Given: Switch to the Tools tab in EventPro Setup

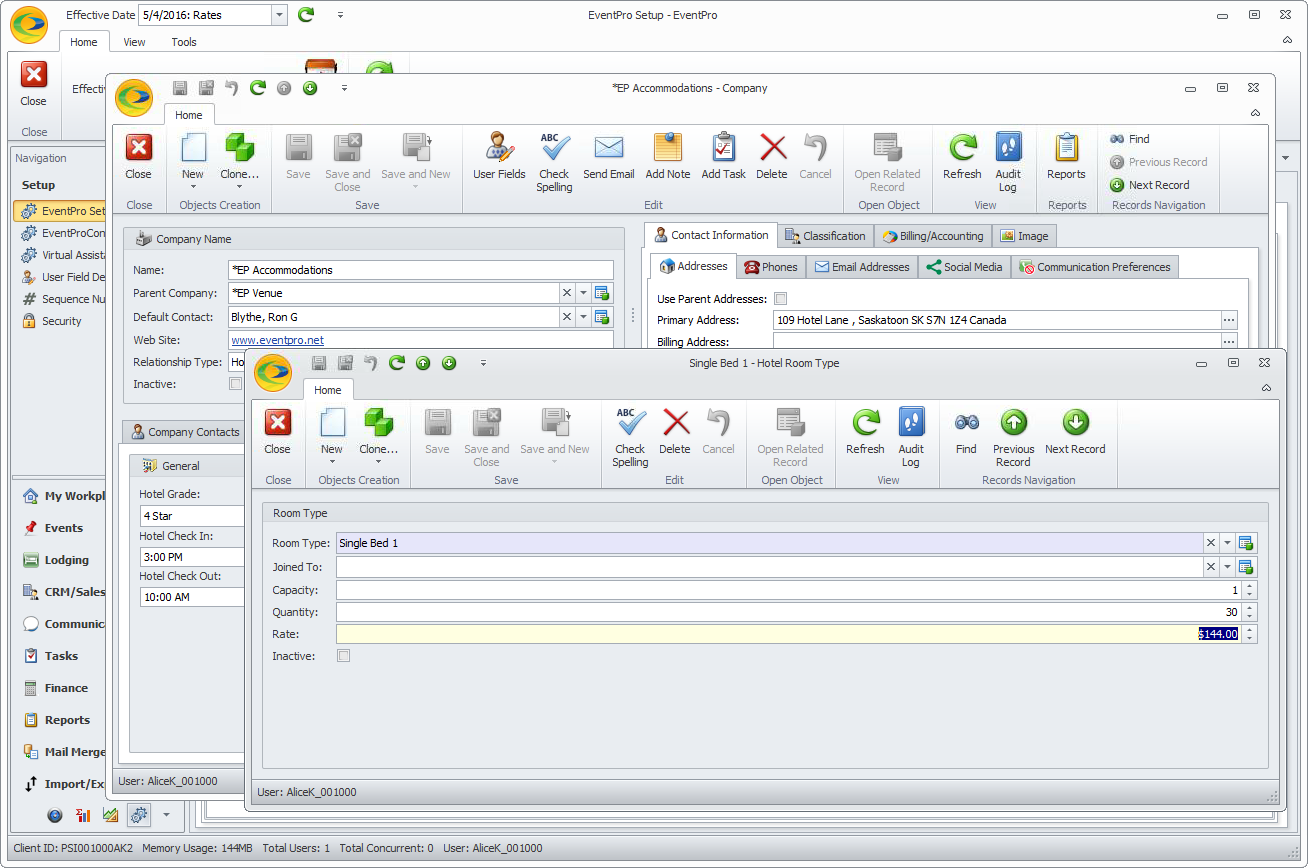Looking at the screenshot, I should (x=184, y=42).
